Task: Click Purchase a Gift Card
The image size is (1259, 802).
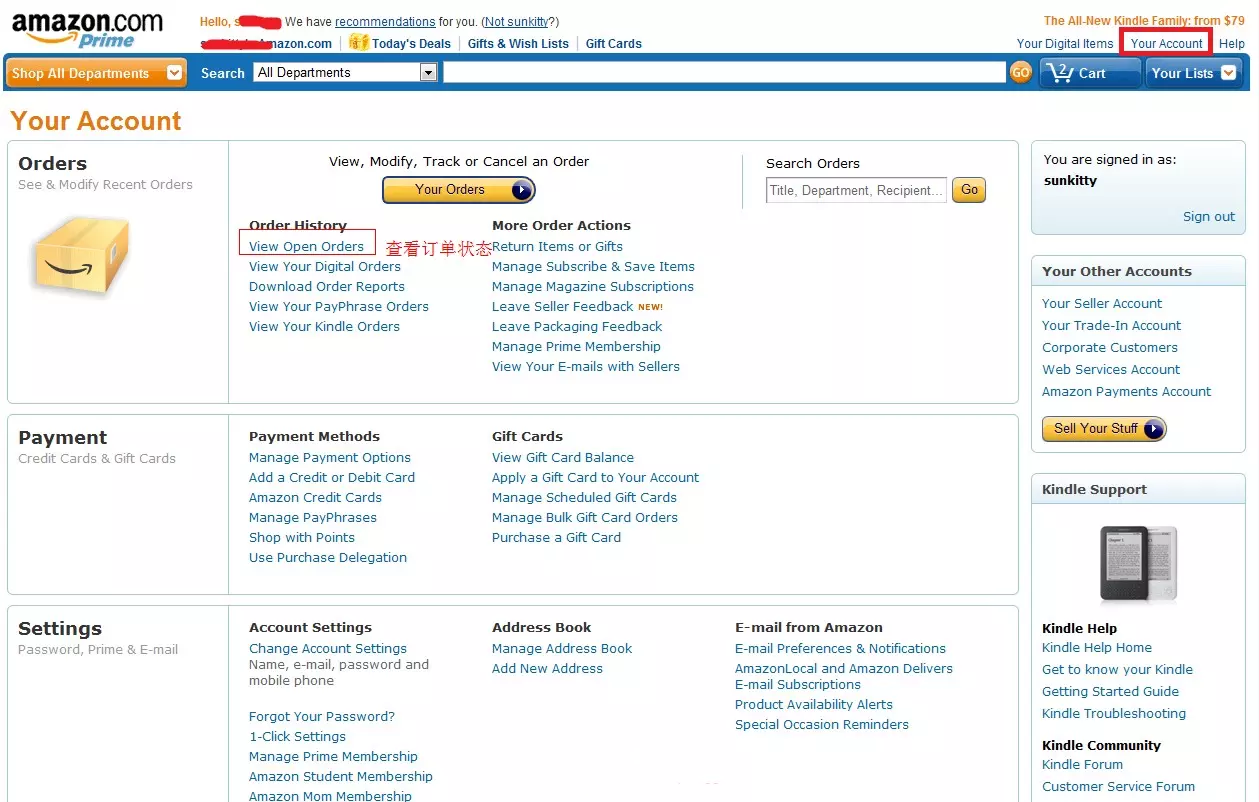Action: (556, 537)
